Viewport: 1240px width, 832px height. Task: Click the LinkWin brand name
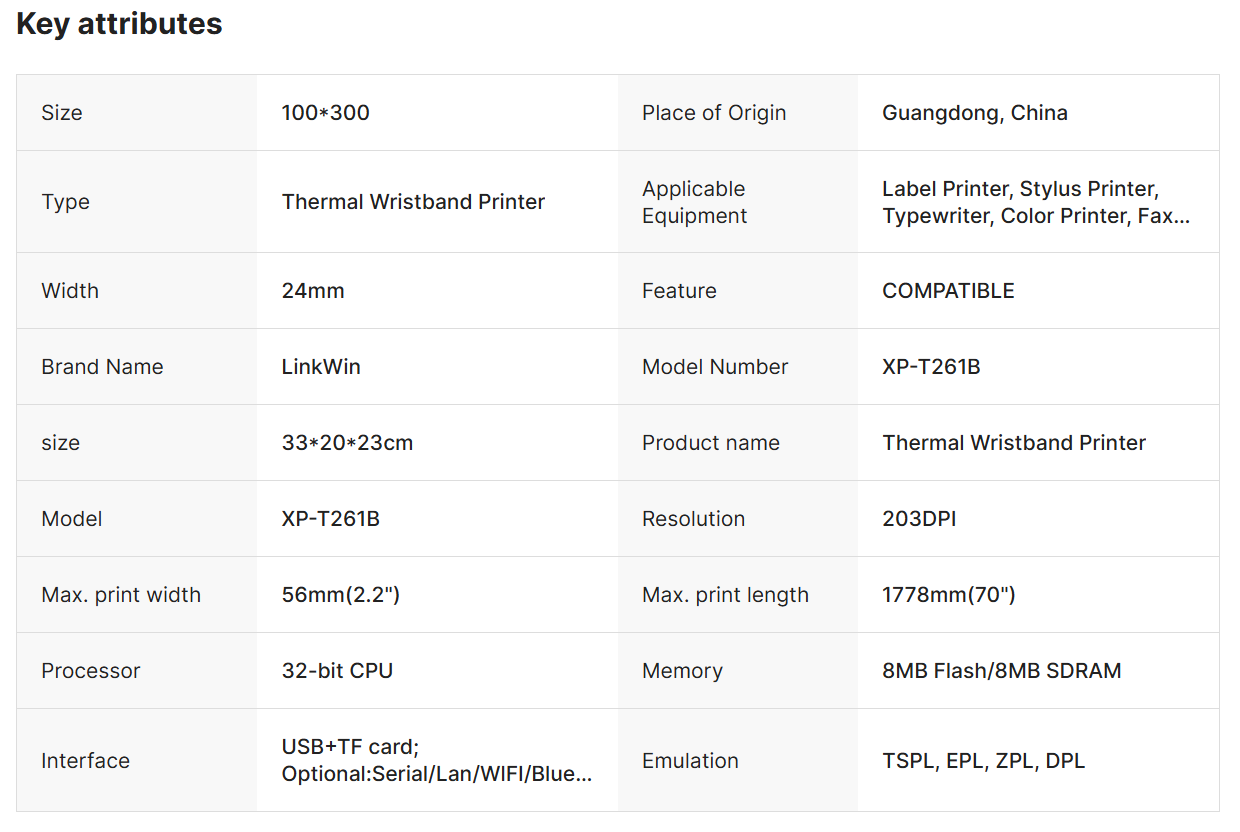(x=321, y=367)
